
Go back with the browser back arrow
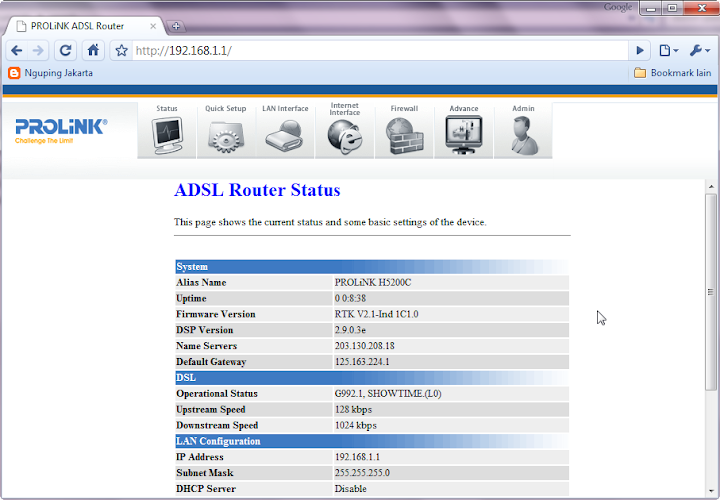pos(17,51)
